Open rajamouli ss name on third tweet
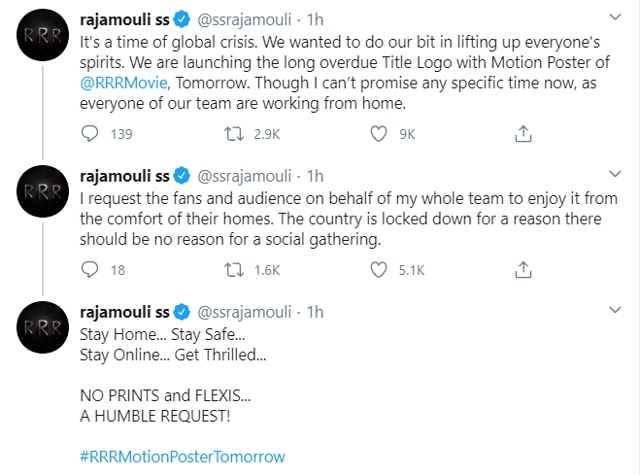The image size is (640, 475). 124,312
